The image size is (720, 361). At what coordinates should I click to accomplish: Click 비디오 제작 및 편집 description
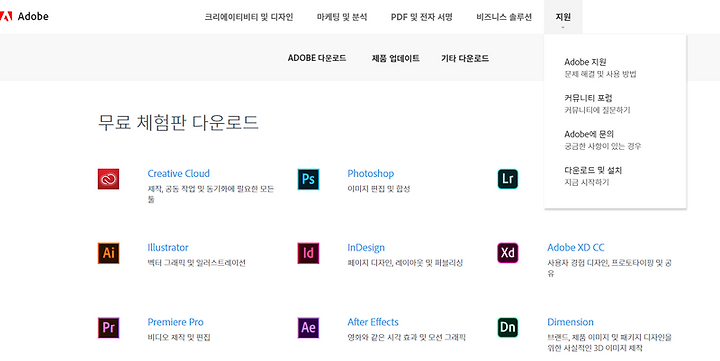pos(179,337)
